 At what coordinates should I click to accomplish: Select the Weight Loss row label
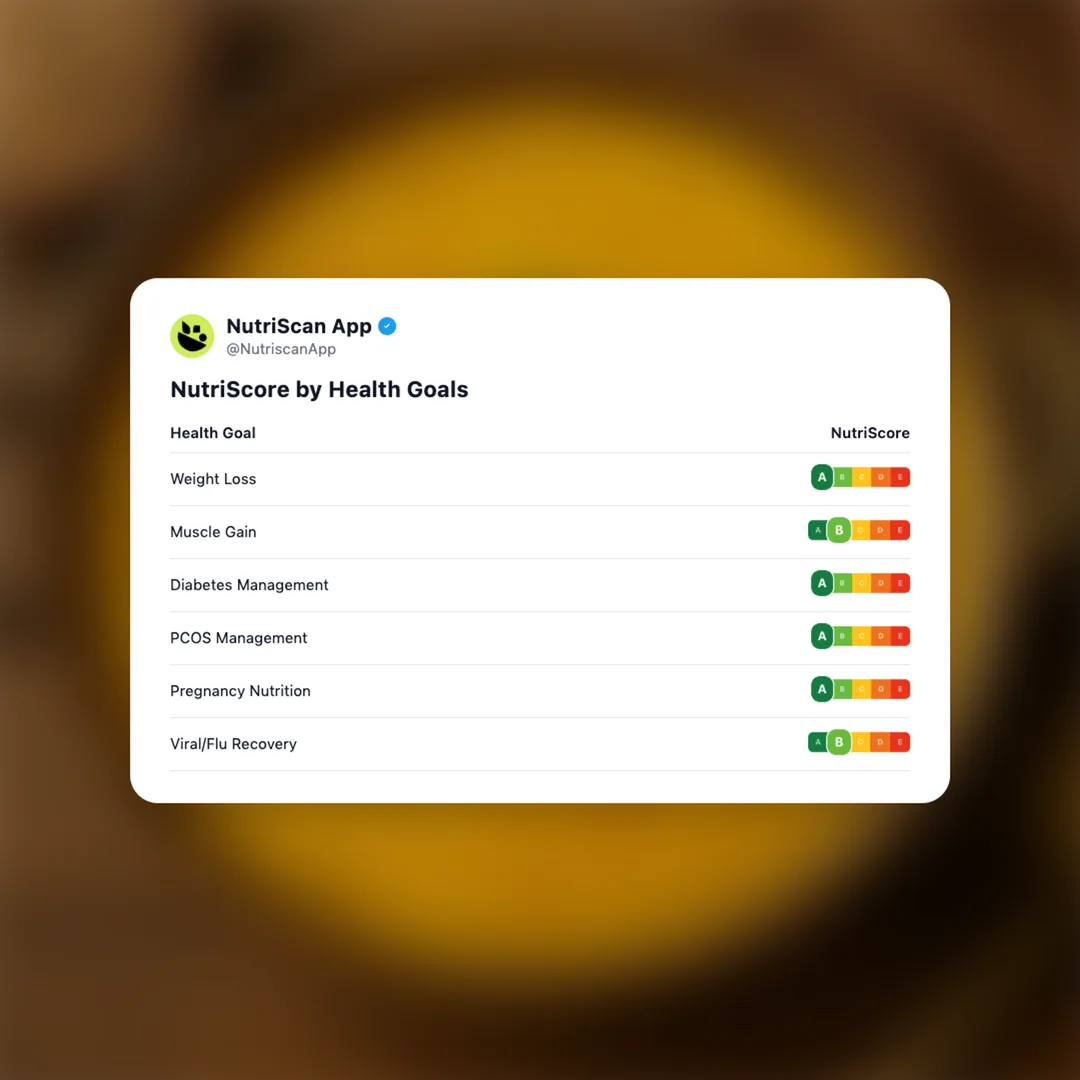(213, 479)
